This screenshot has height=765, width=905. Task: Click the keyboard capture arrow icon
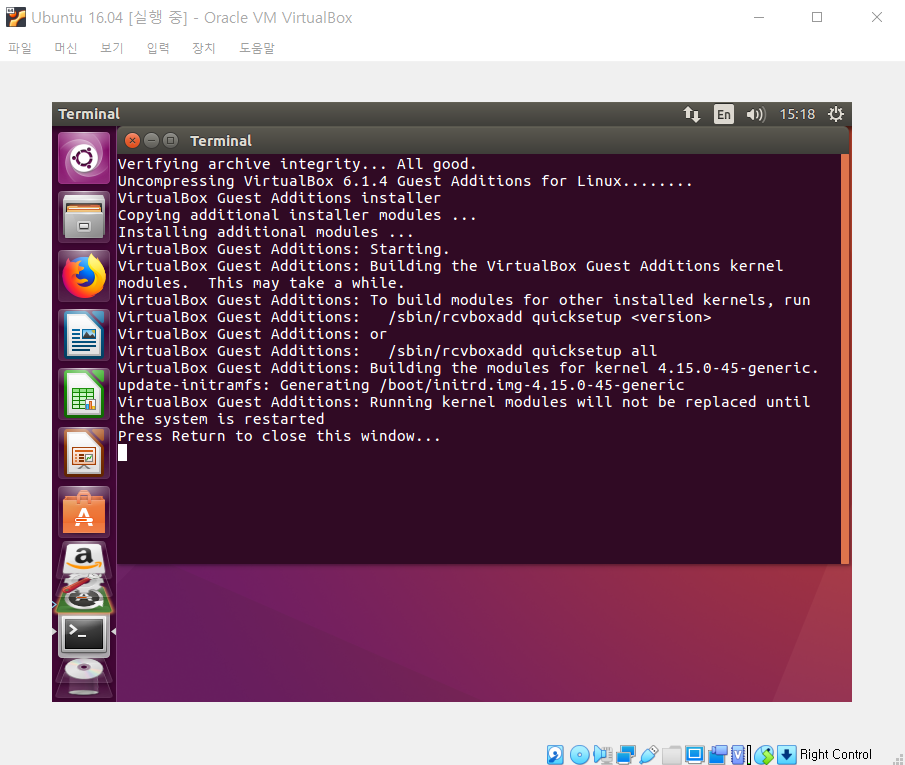tap(786, 755)
